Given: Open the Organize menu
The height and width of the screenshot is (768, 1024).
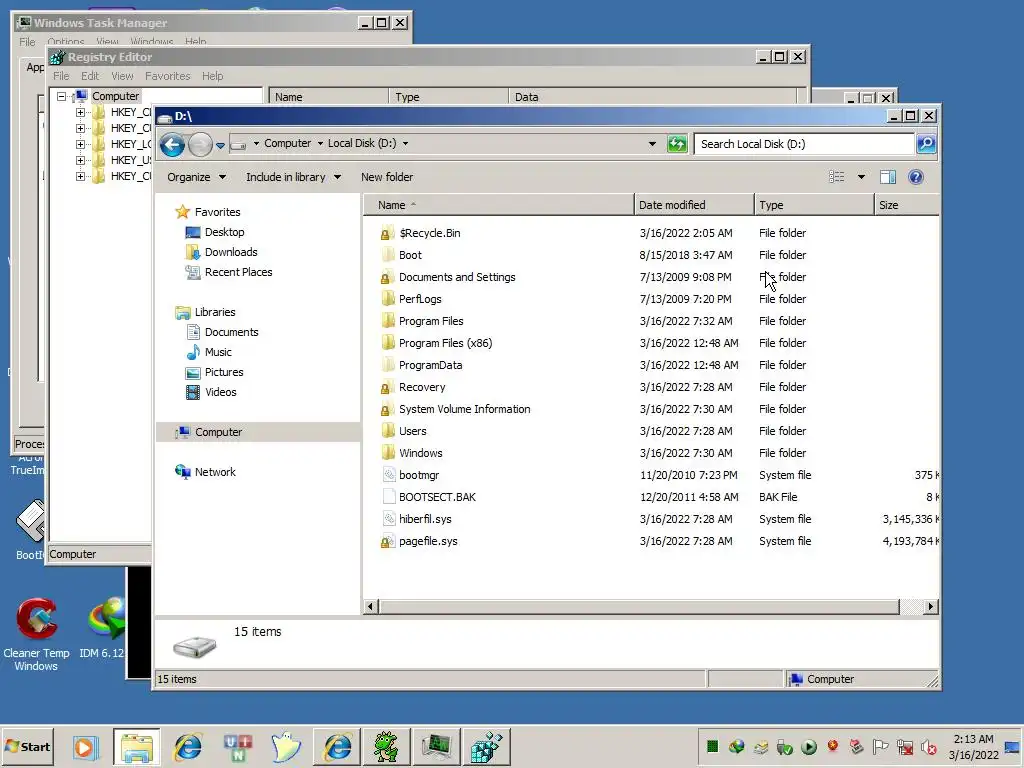Looking at the screenshot, I should (196, 177).
